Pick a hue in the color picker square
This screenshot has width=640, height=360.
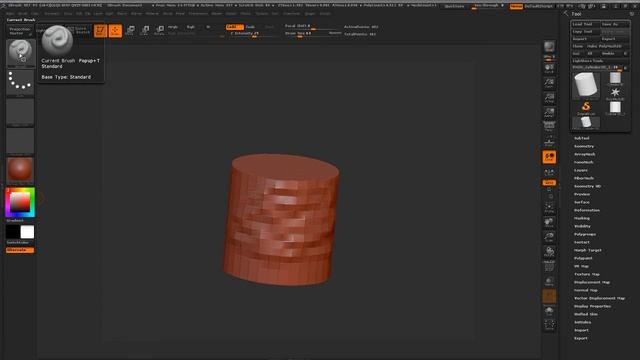point(20,202)
